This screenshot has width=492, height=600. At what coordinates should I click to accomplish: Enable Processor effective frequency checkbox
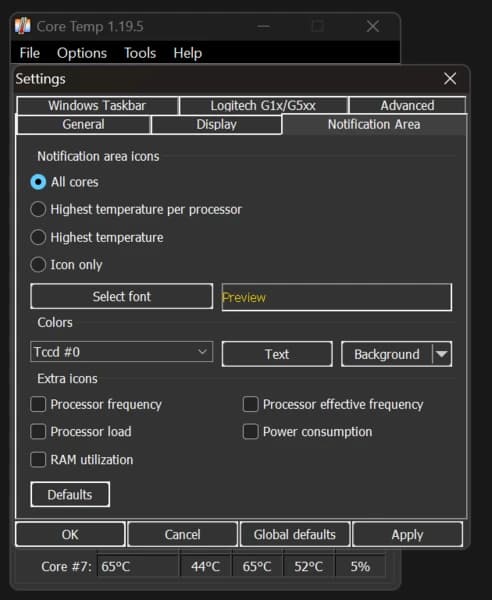pyautogui.click(x=251, y=404)
